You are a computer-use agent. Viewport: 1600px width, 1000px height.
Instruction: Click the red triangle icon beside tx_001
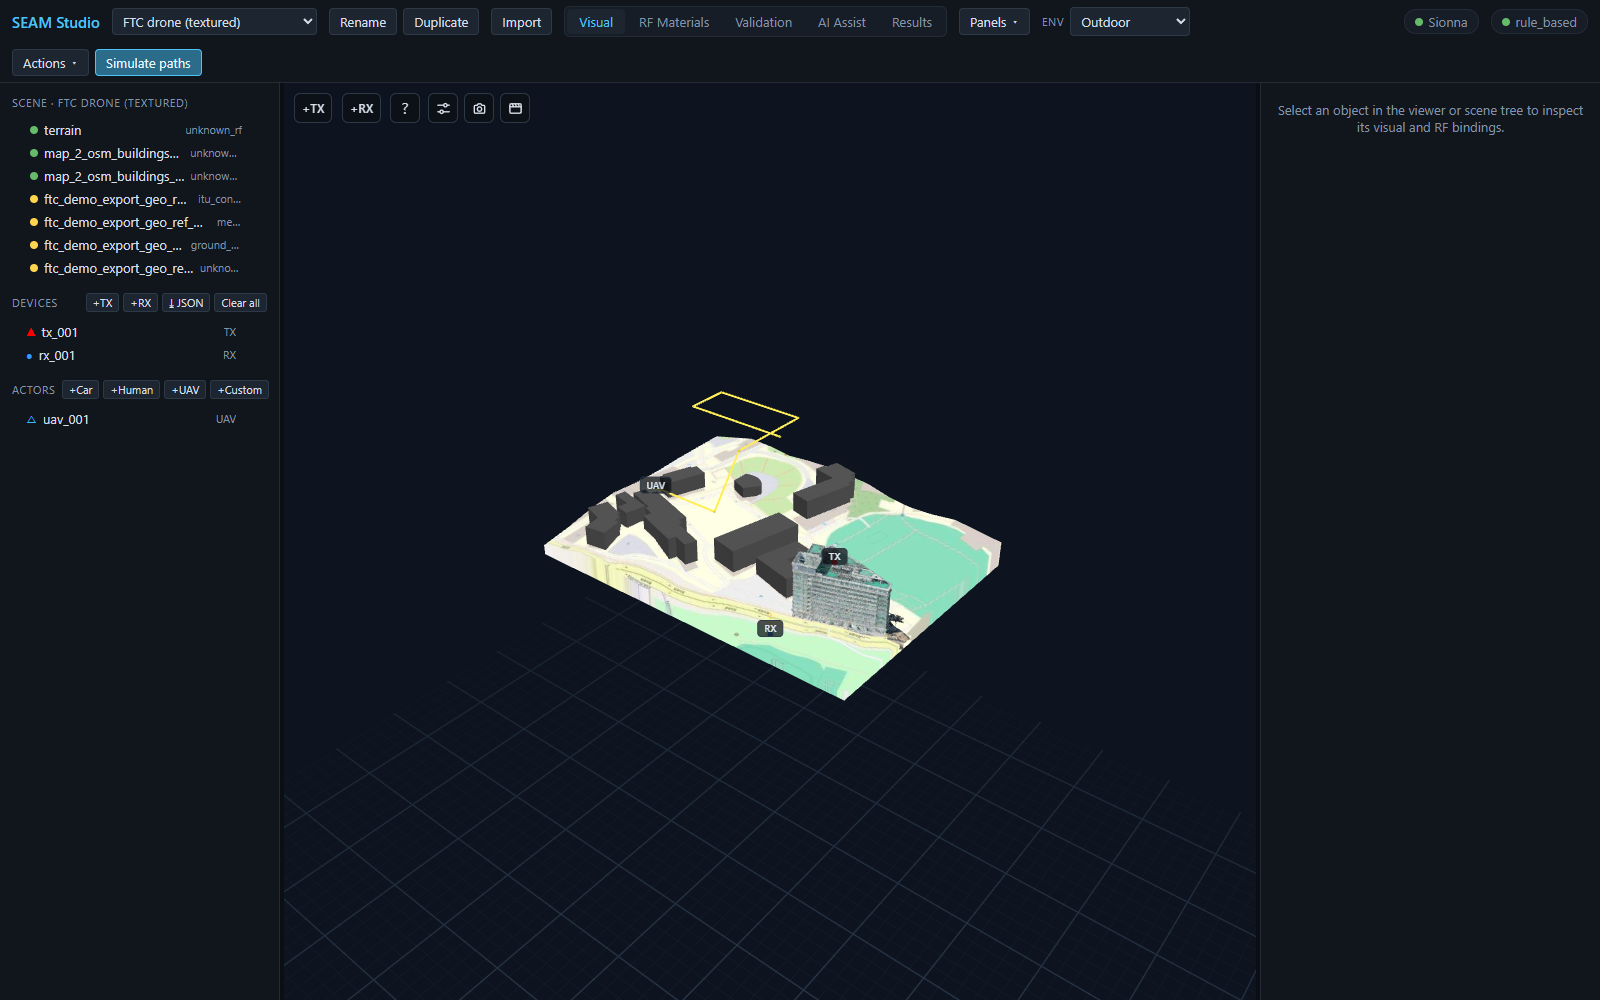click(31, 332)
